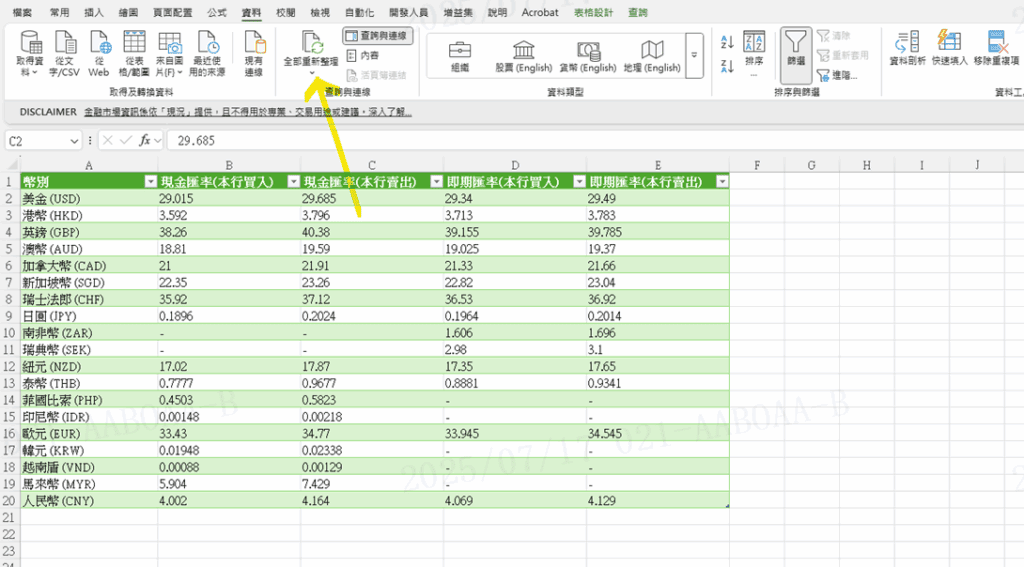Viewport: 1024px width, 567px height.
Task: Click the 進階... advanced filter button
Action: (x=843, y=75)
